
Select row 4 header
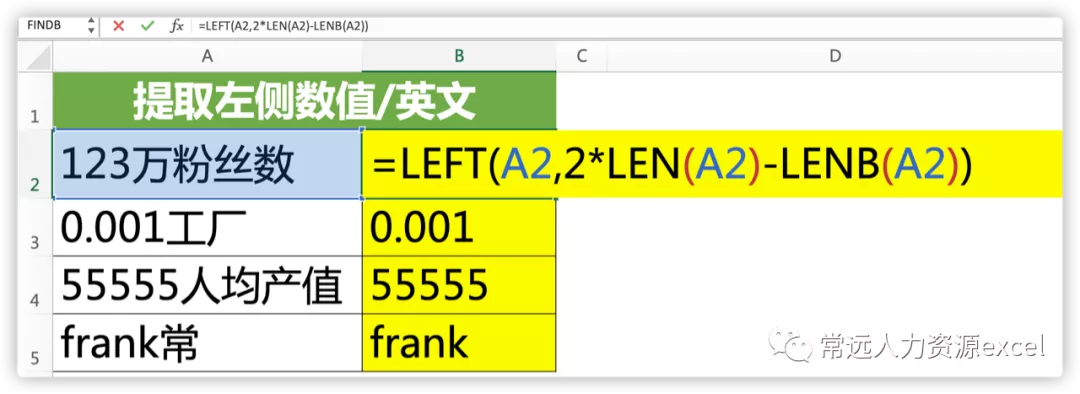click(36, 284)
